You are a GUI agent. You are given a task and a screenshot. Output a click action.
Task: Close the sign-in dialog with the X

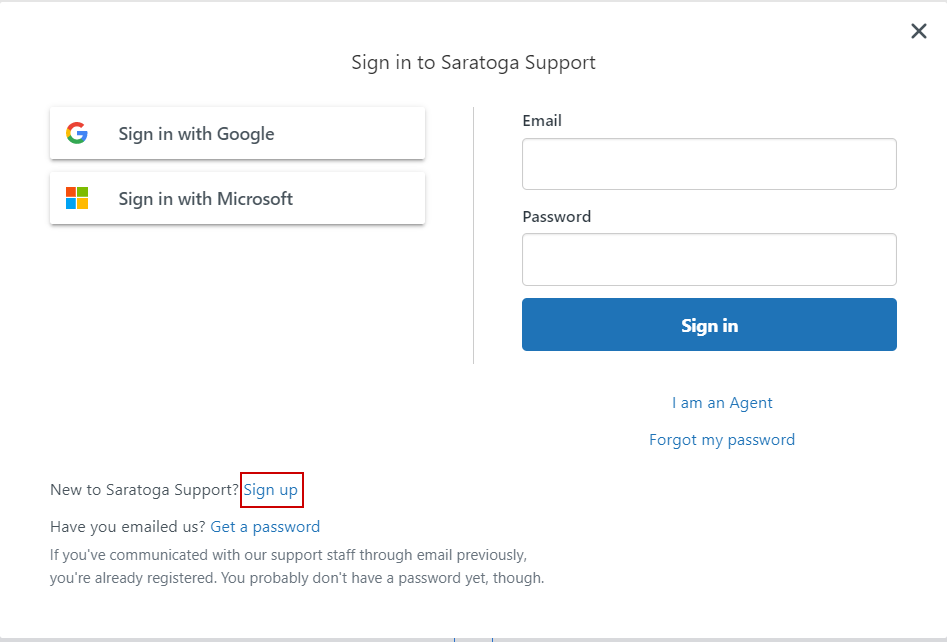click(x=919, y=31)
